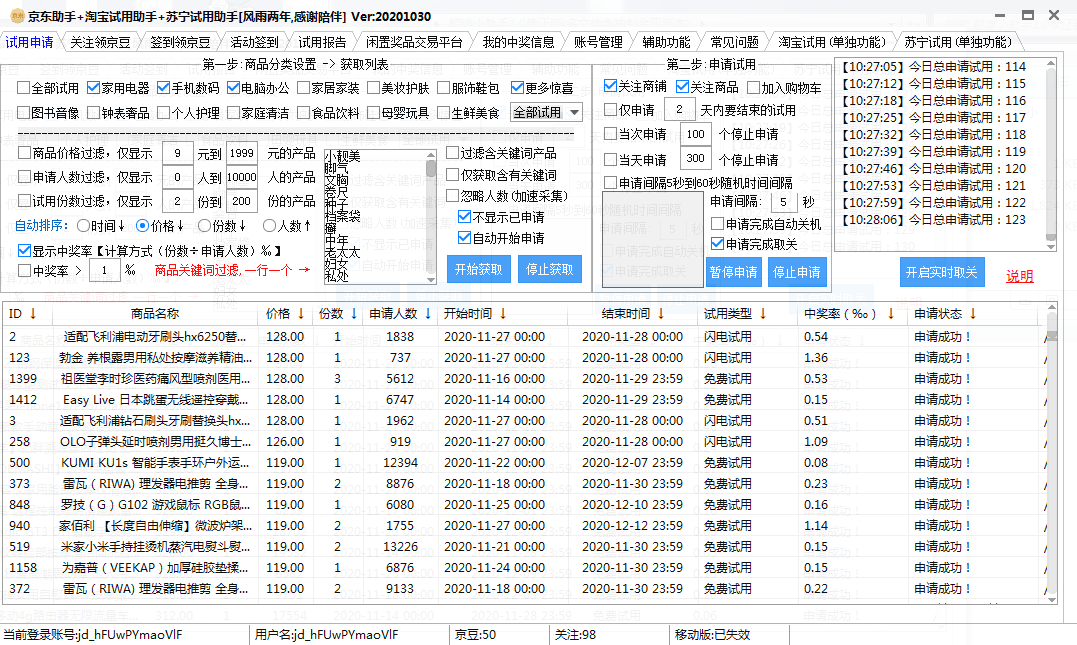The image size is (1077, 645).
Task: Open the 辅助功能 tab
Action: (x=666, y=43)
